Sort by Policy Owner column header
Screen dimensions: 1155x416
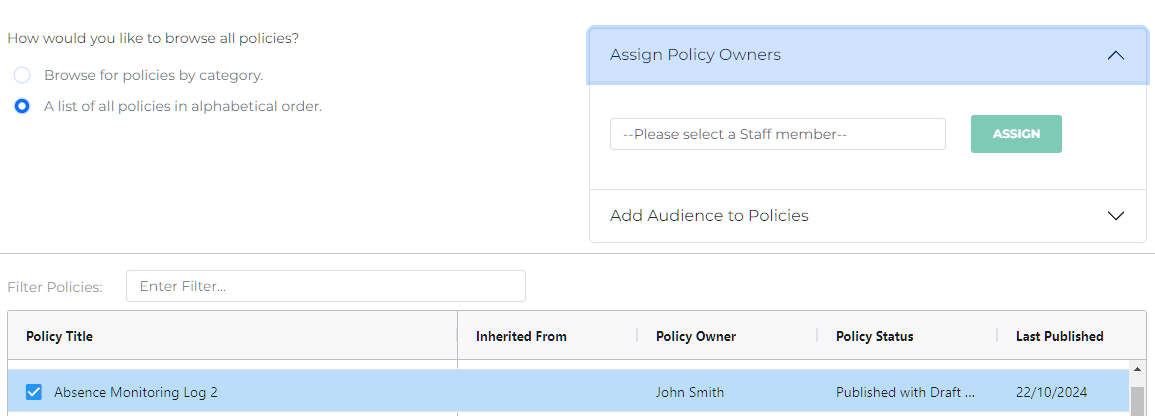(x=696, y=336)
